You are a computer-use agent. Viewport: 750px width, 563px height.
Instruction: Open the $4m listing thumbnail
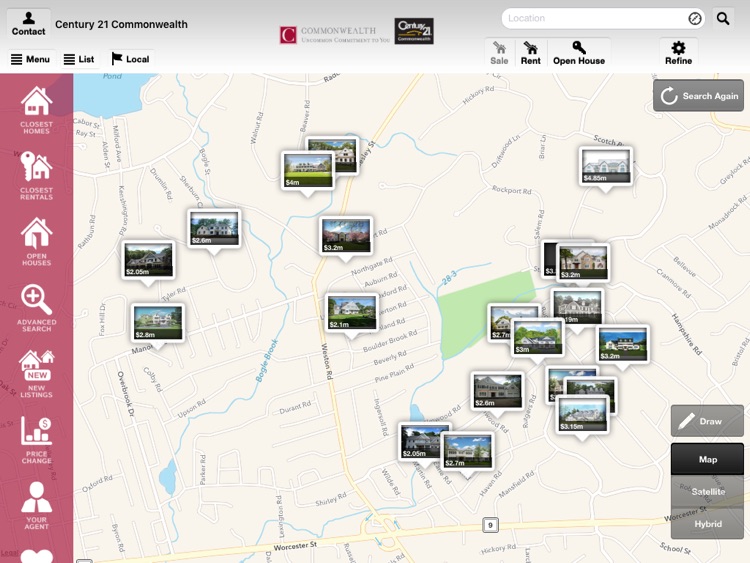click(308, 171)
